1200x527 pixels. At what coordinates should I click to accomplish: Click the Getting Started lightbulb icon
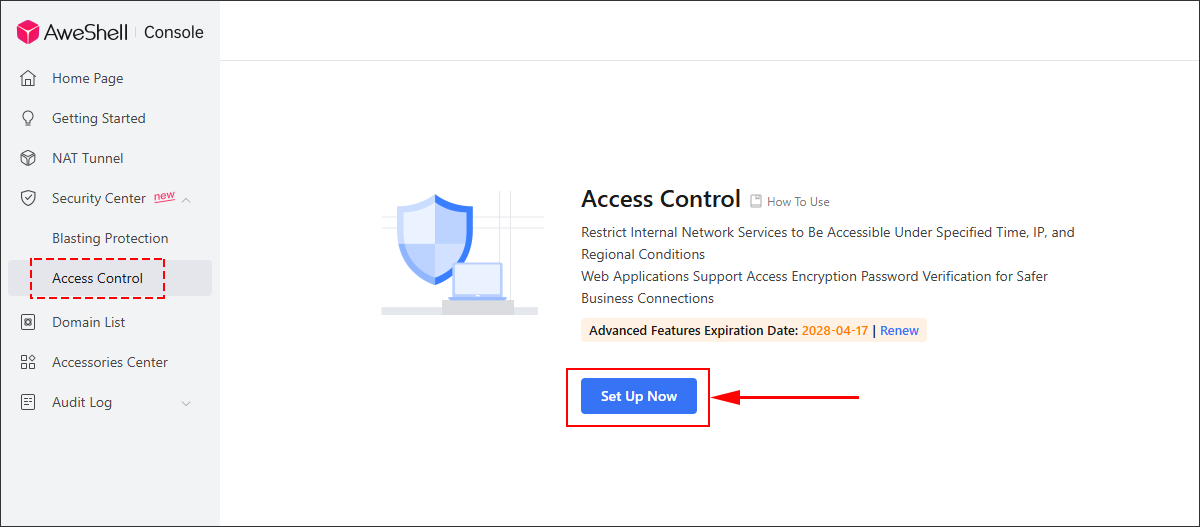28,118
